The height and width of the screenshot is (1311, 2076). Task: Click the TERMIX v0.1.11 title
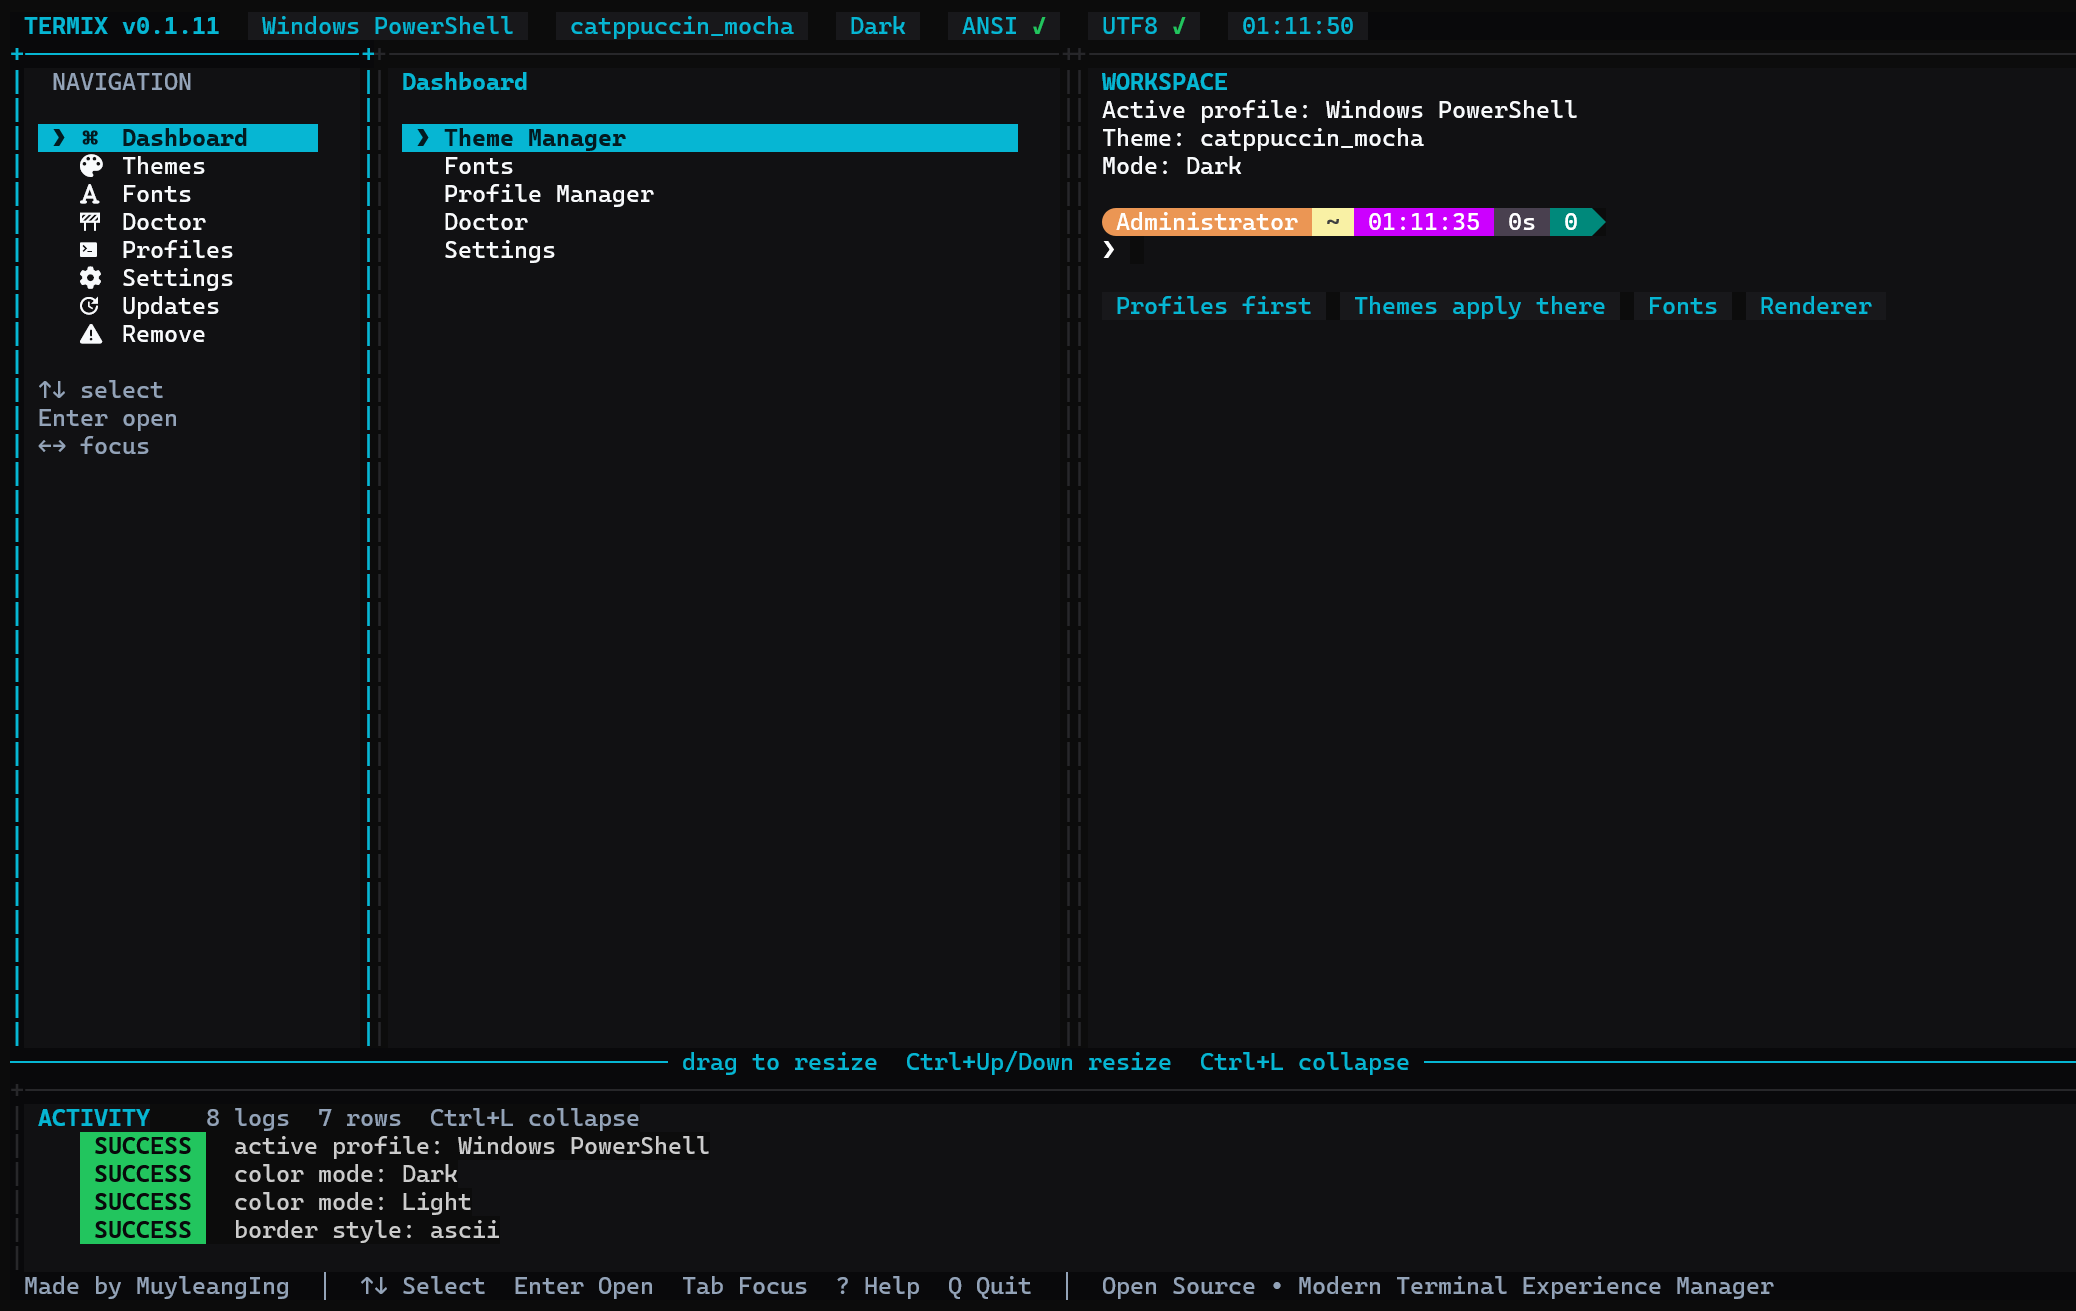121,26
